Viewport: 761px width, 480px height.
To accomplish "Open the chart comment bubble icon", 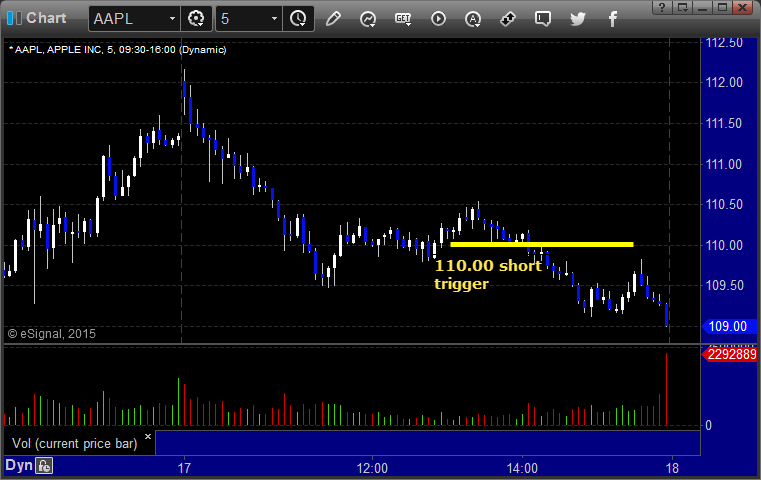I will (543, 19).
